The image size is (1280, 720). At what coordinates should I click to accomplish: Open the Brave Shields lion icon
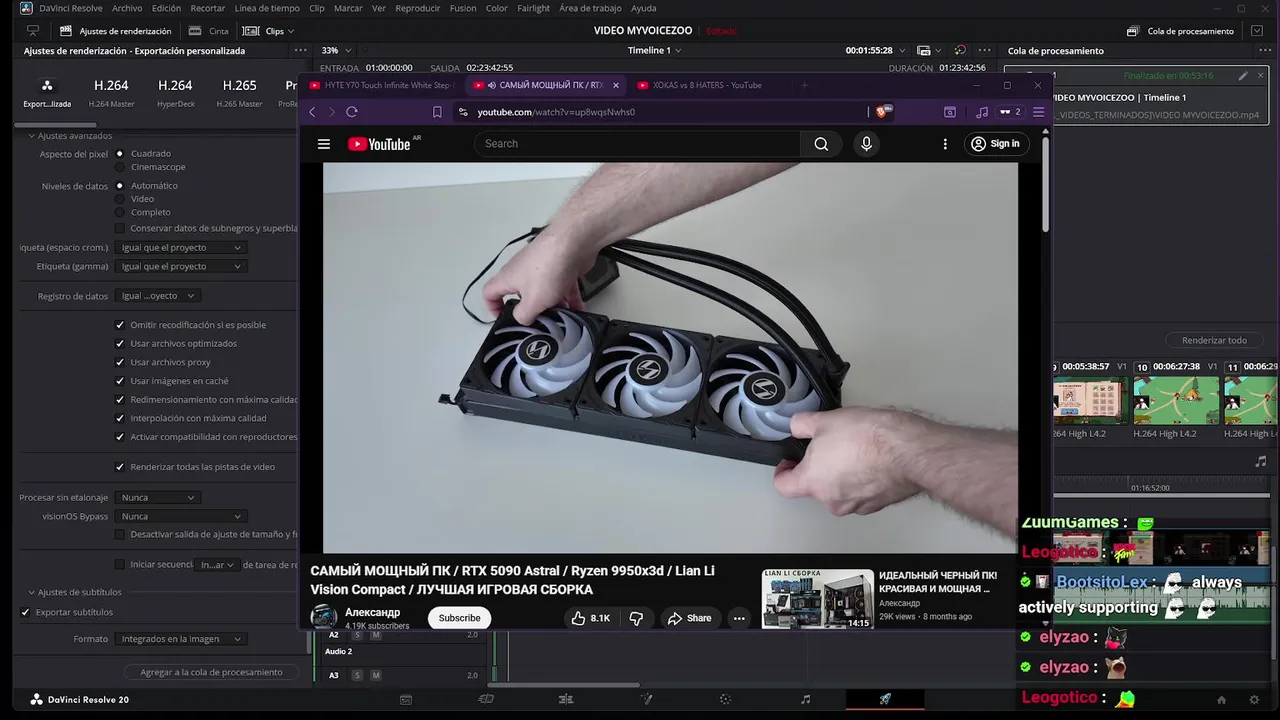(881, 112)
